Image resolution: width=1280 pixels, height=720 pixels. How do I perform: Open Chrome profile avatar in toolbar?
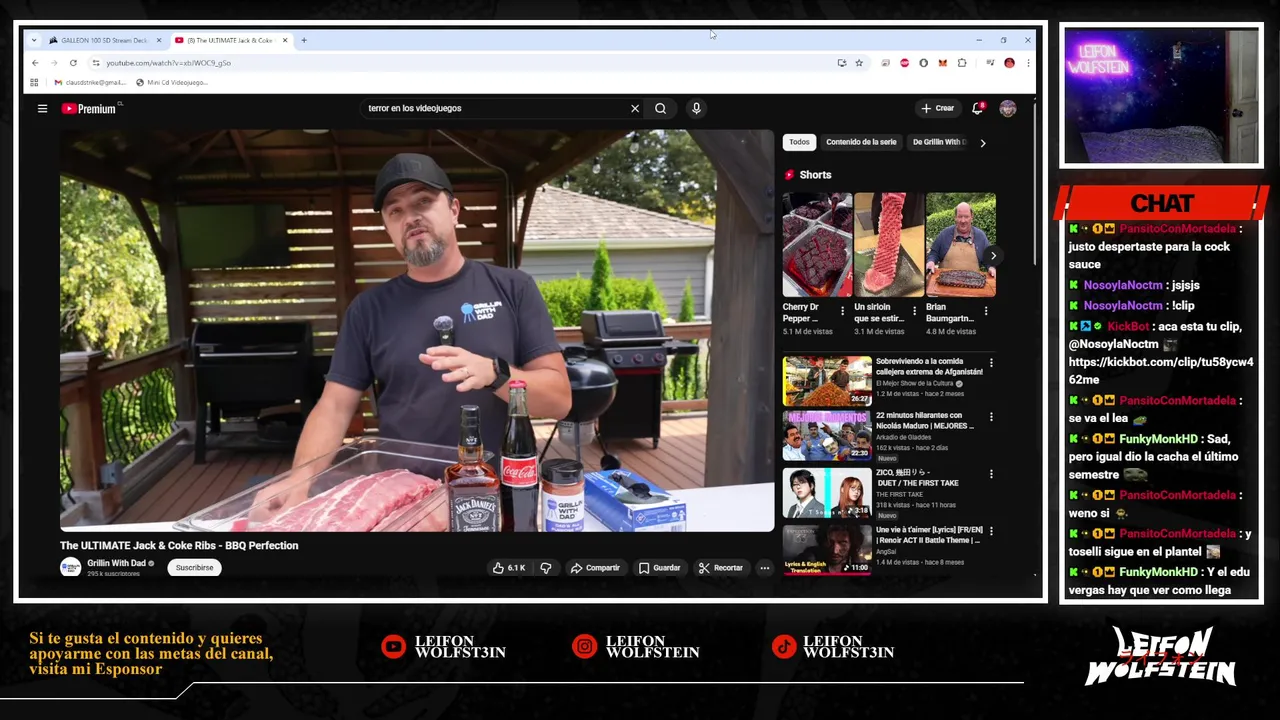pyautogui.click(x=1009, y=63)
